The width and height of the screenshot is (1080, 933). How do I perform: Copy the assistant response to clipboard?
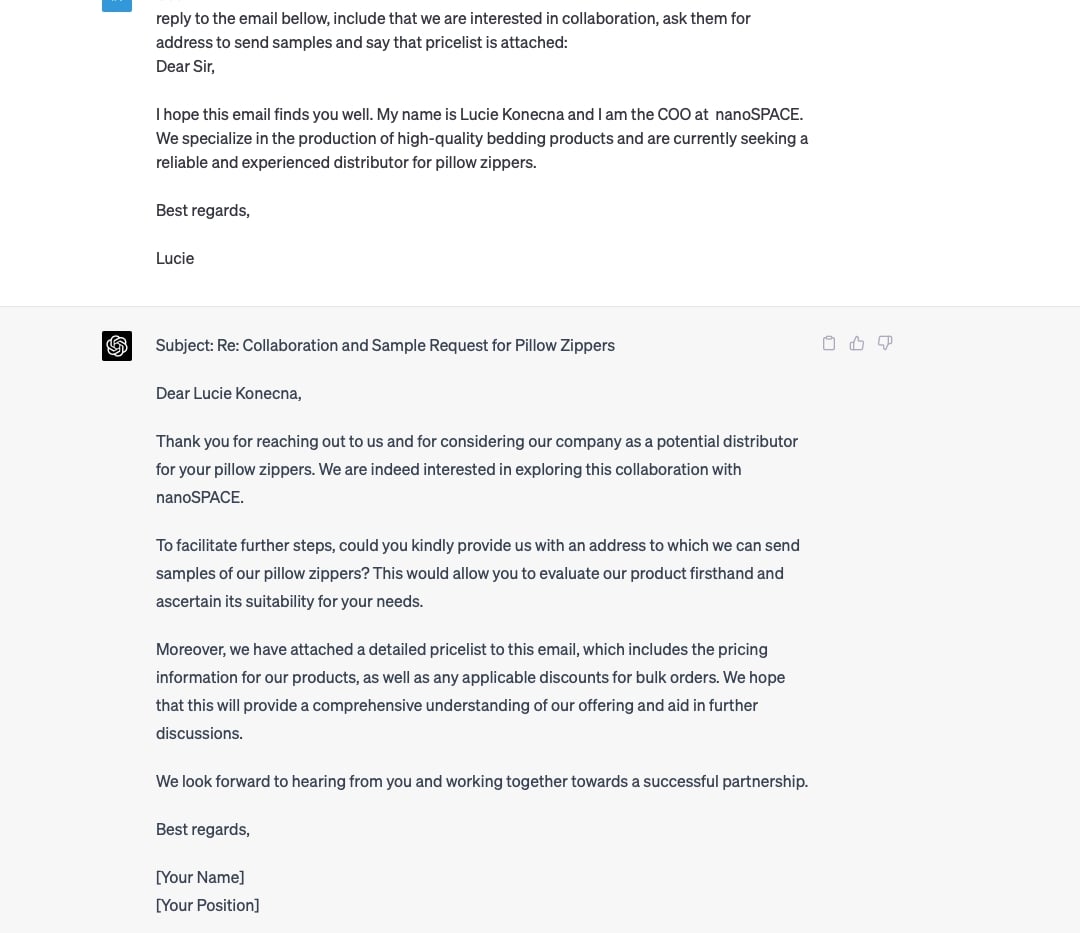[x=829, y=344]
